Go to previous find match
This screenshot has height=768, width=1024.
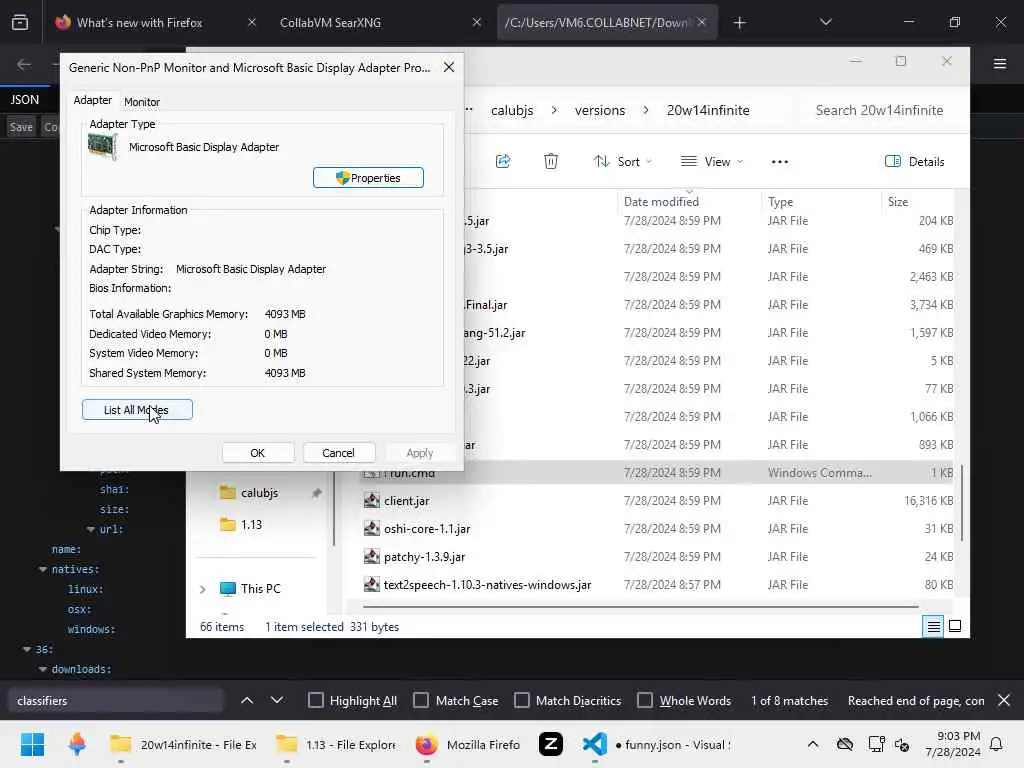[247, 701]
